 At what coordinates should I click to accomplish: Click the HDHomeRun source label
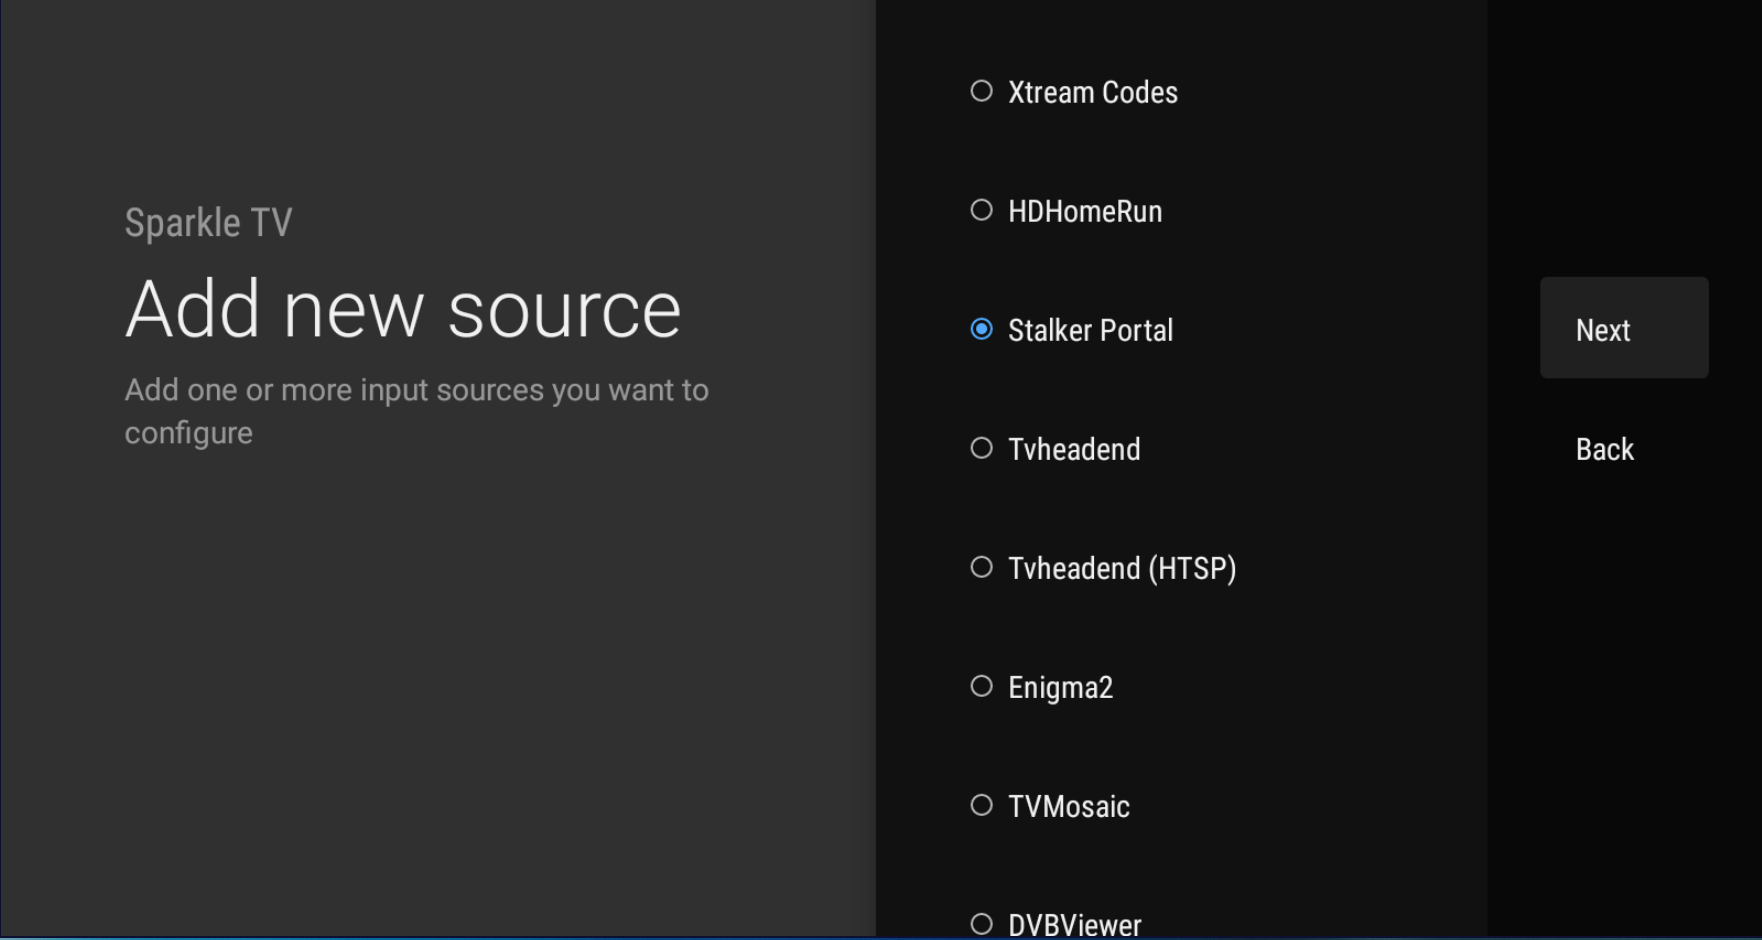click(x=1085, y=211)
